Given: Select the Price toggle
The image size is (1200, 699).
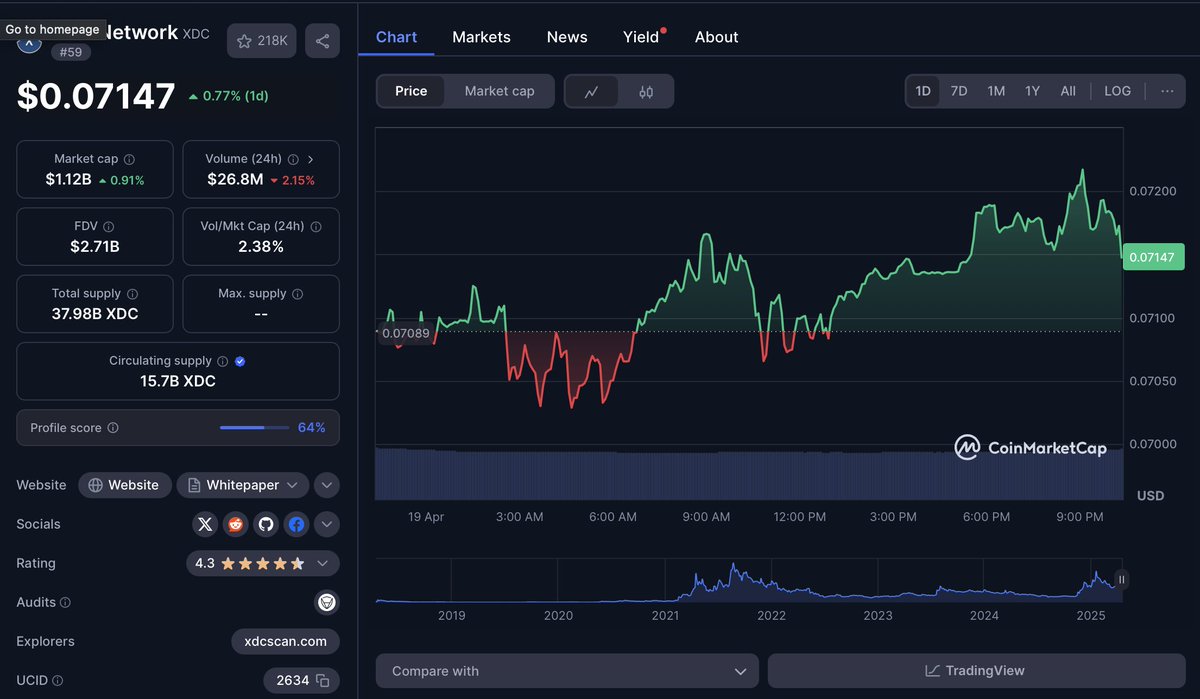Looking at the screenshot, I should [x=411, y=91].
